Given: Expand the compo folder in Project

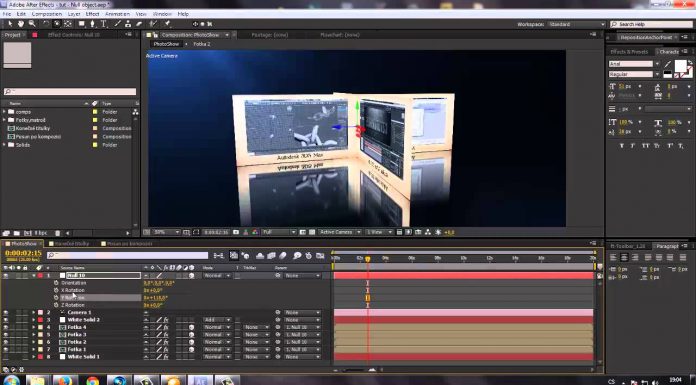Looking at the screenshot, I should (x=4, y=112).
